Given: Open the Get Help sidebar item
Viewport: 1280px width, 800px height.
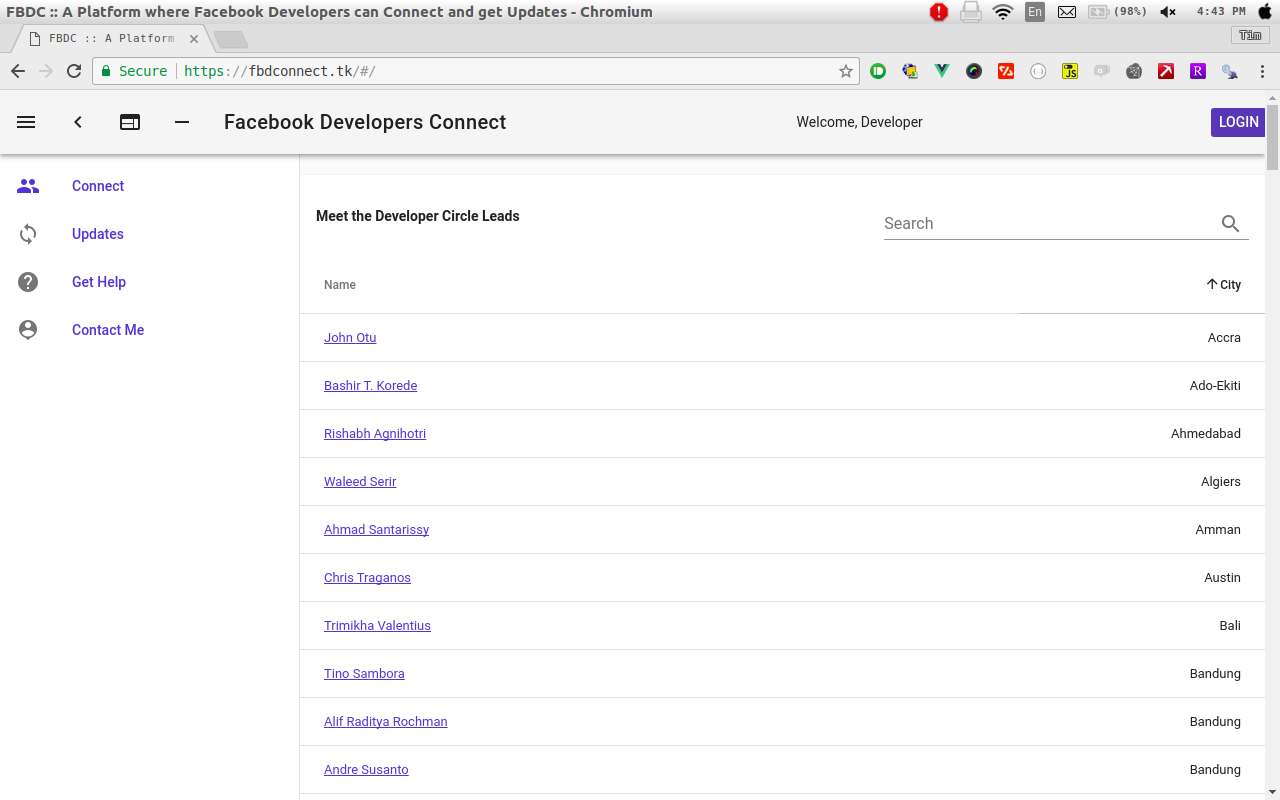Looking at the screenshot, I should 150,282.
